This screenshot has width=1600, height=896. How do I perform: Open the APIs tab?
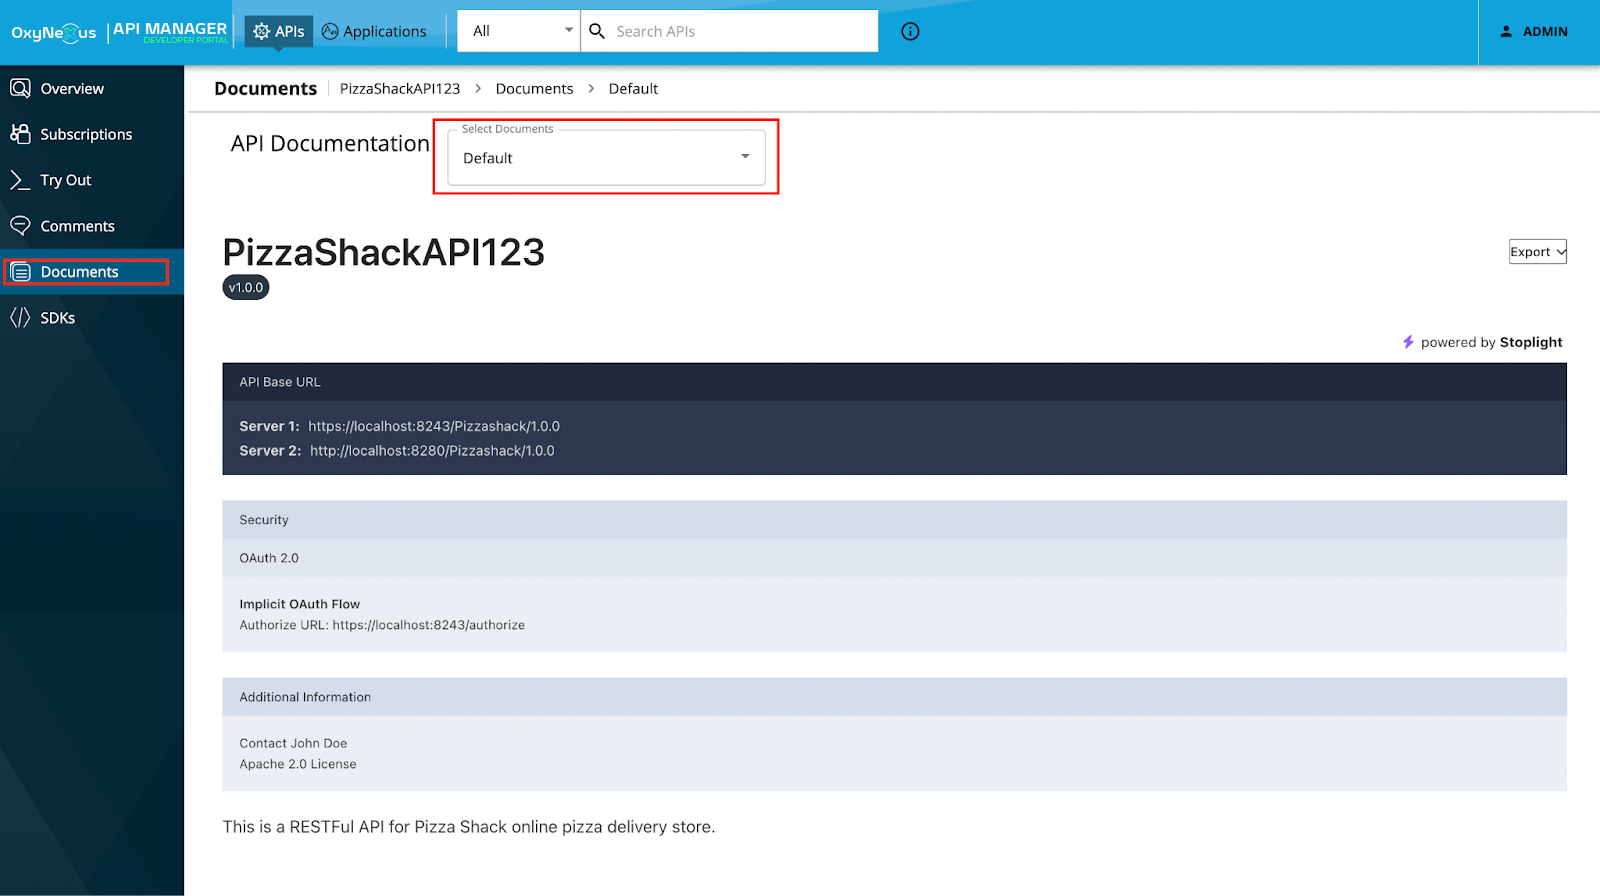(x=279, y=31)
